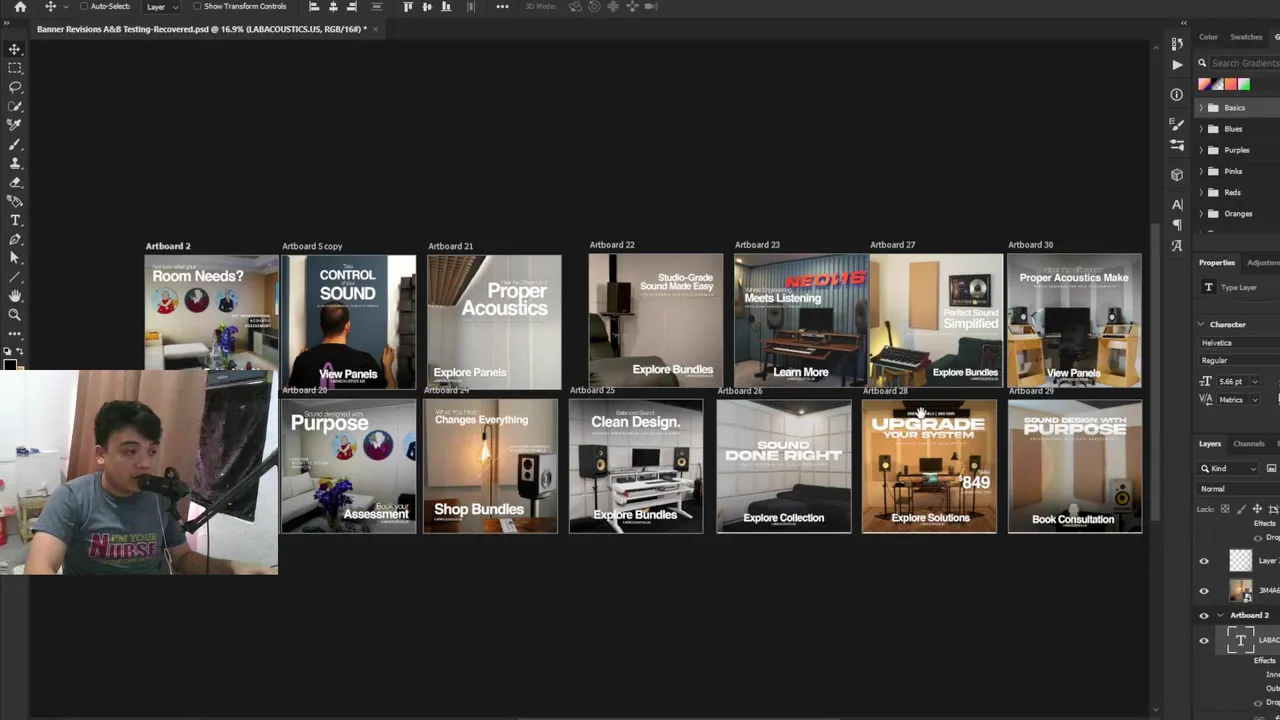Switch to the Swatches tab
The height and width of the screenshot is (720, 1280).
[1246, 37]
